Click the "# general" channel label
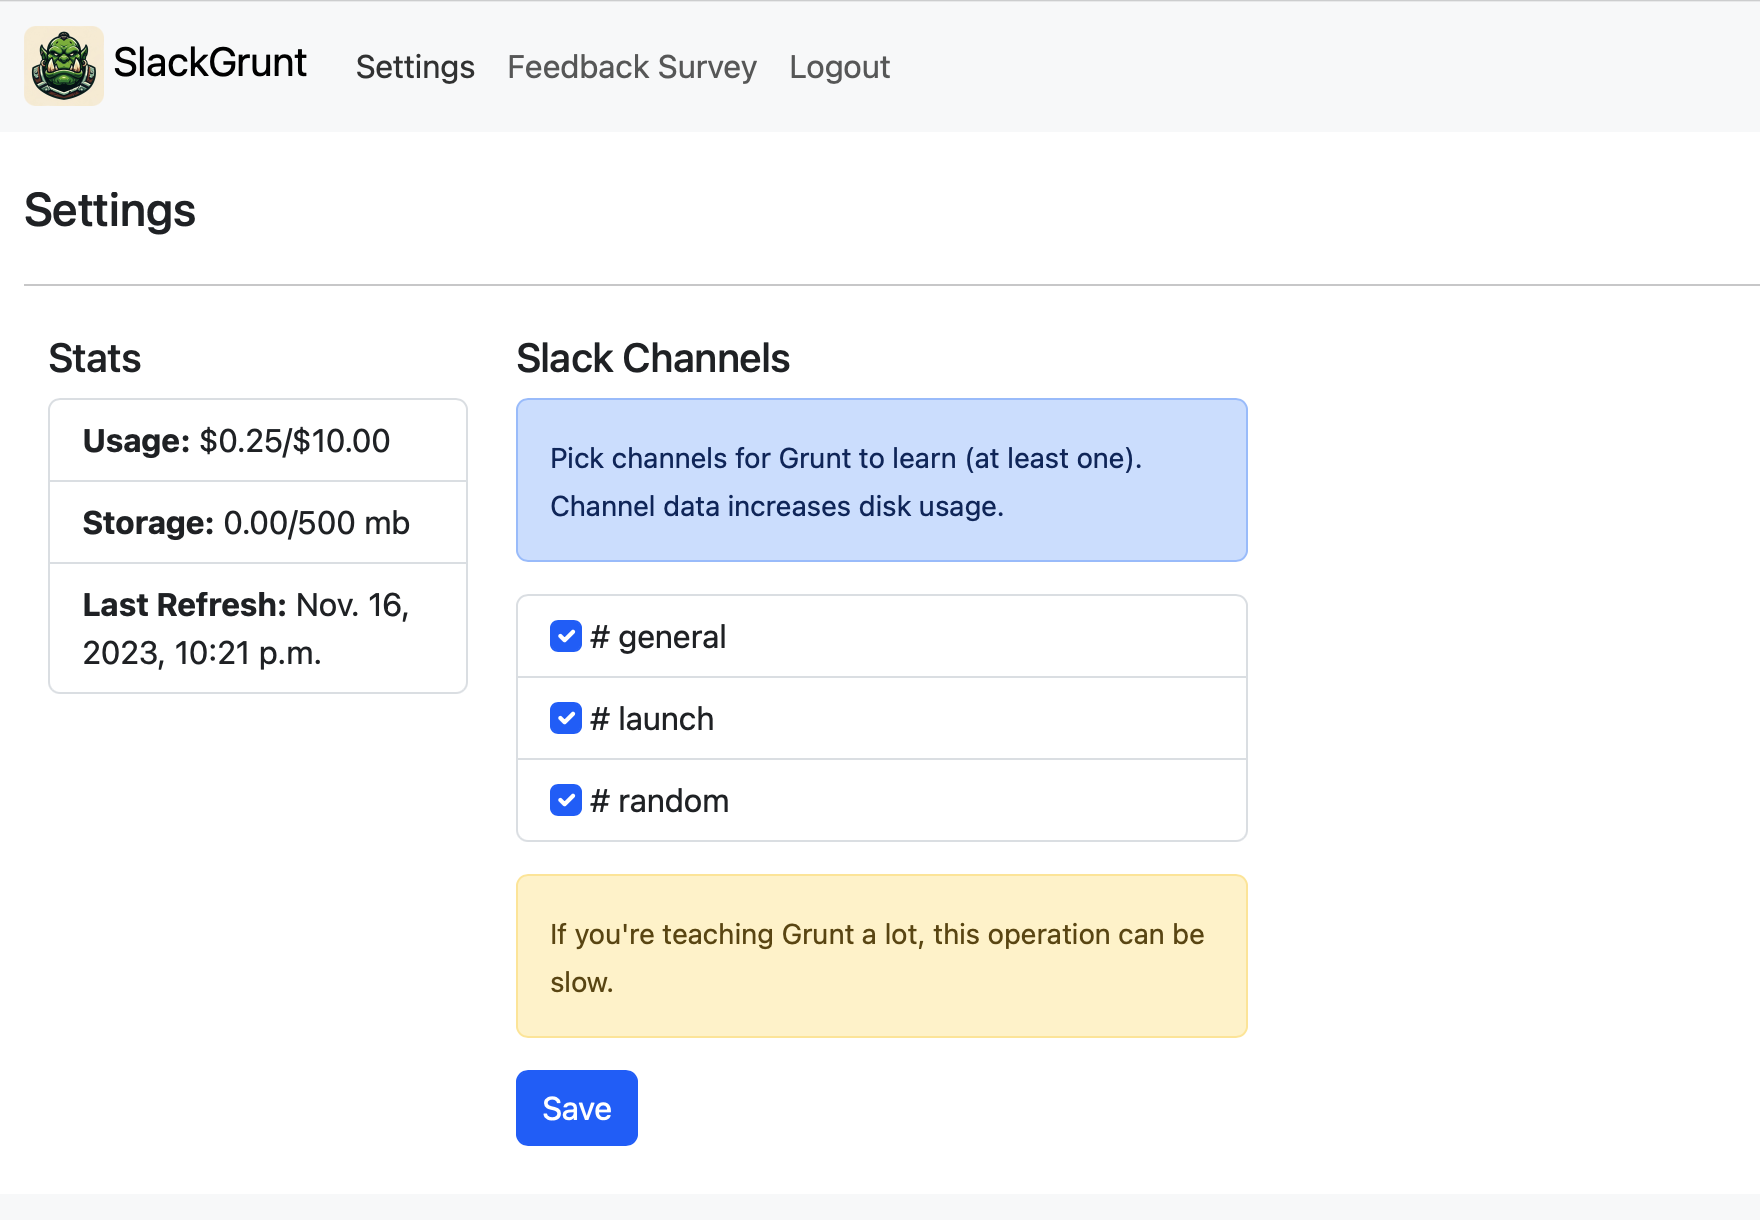 pyautogui.click(x=659, y=637)
